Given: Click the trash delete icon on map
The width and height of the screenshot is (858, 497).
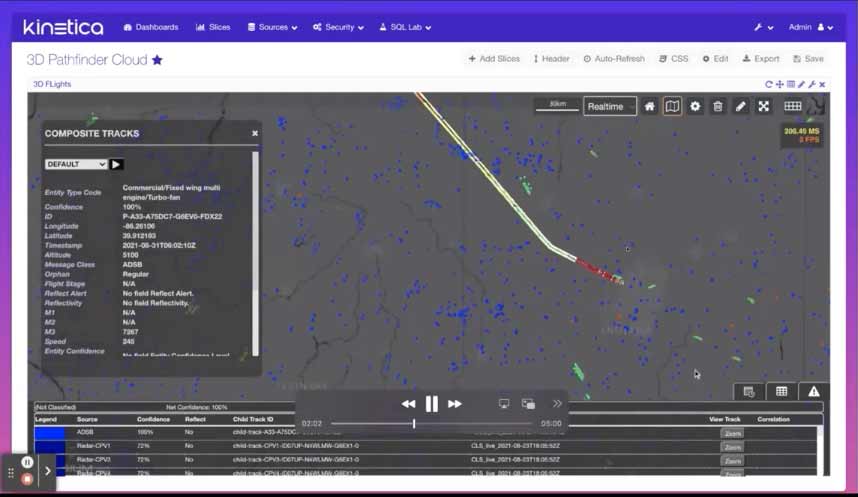Looking at the screenshot, I should 718,106.
